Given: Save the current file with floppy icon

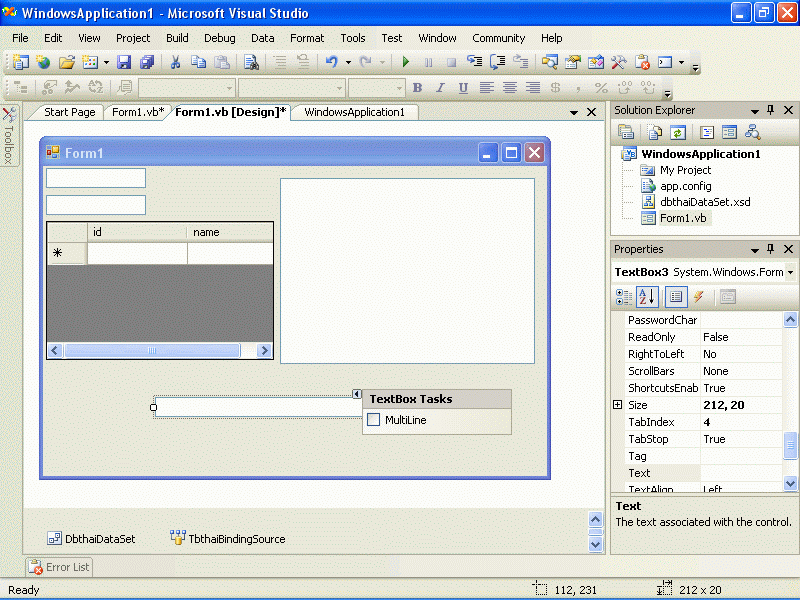Looking at the screenshot, I should (x=124, y=62).
